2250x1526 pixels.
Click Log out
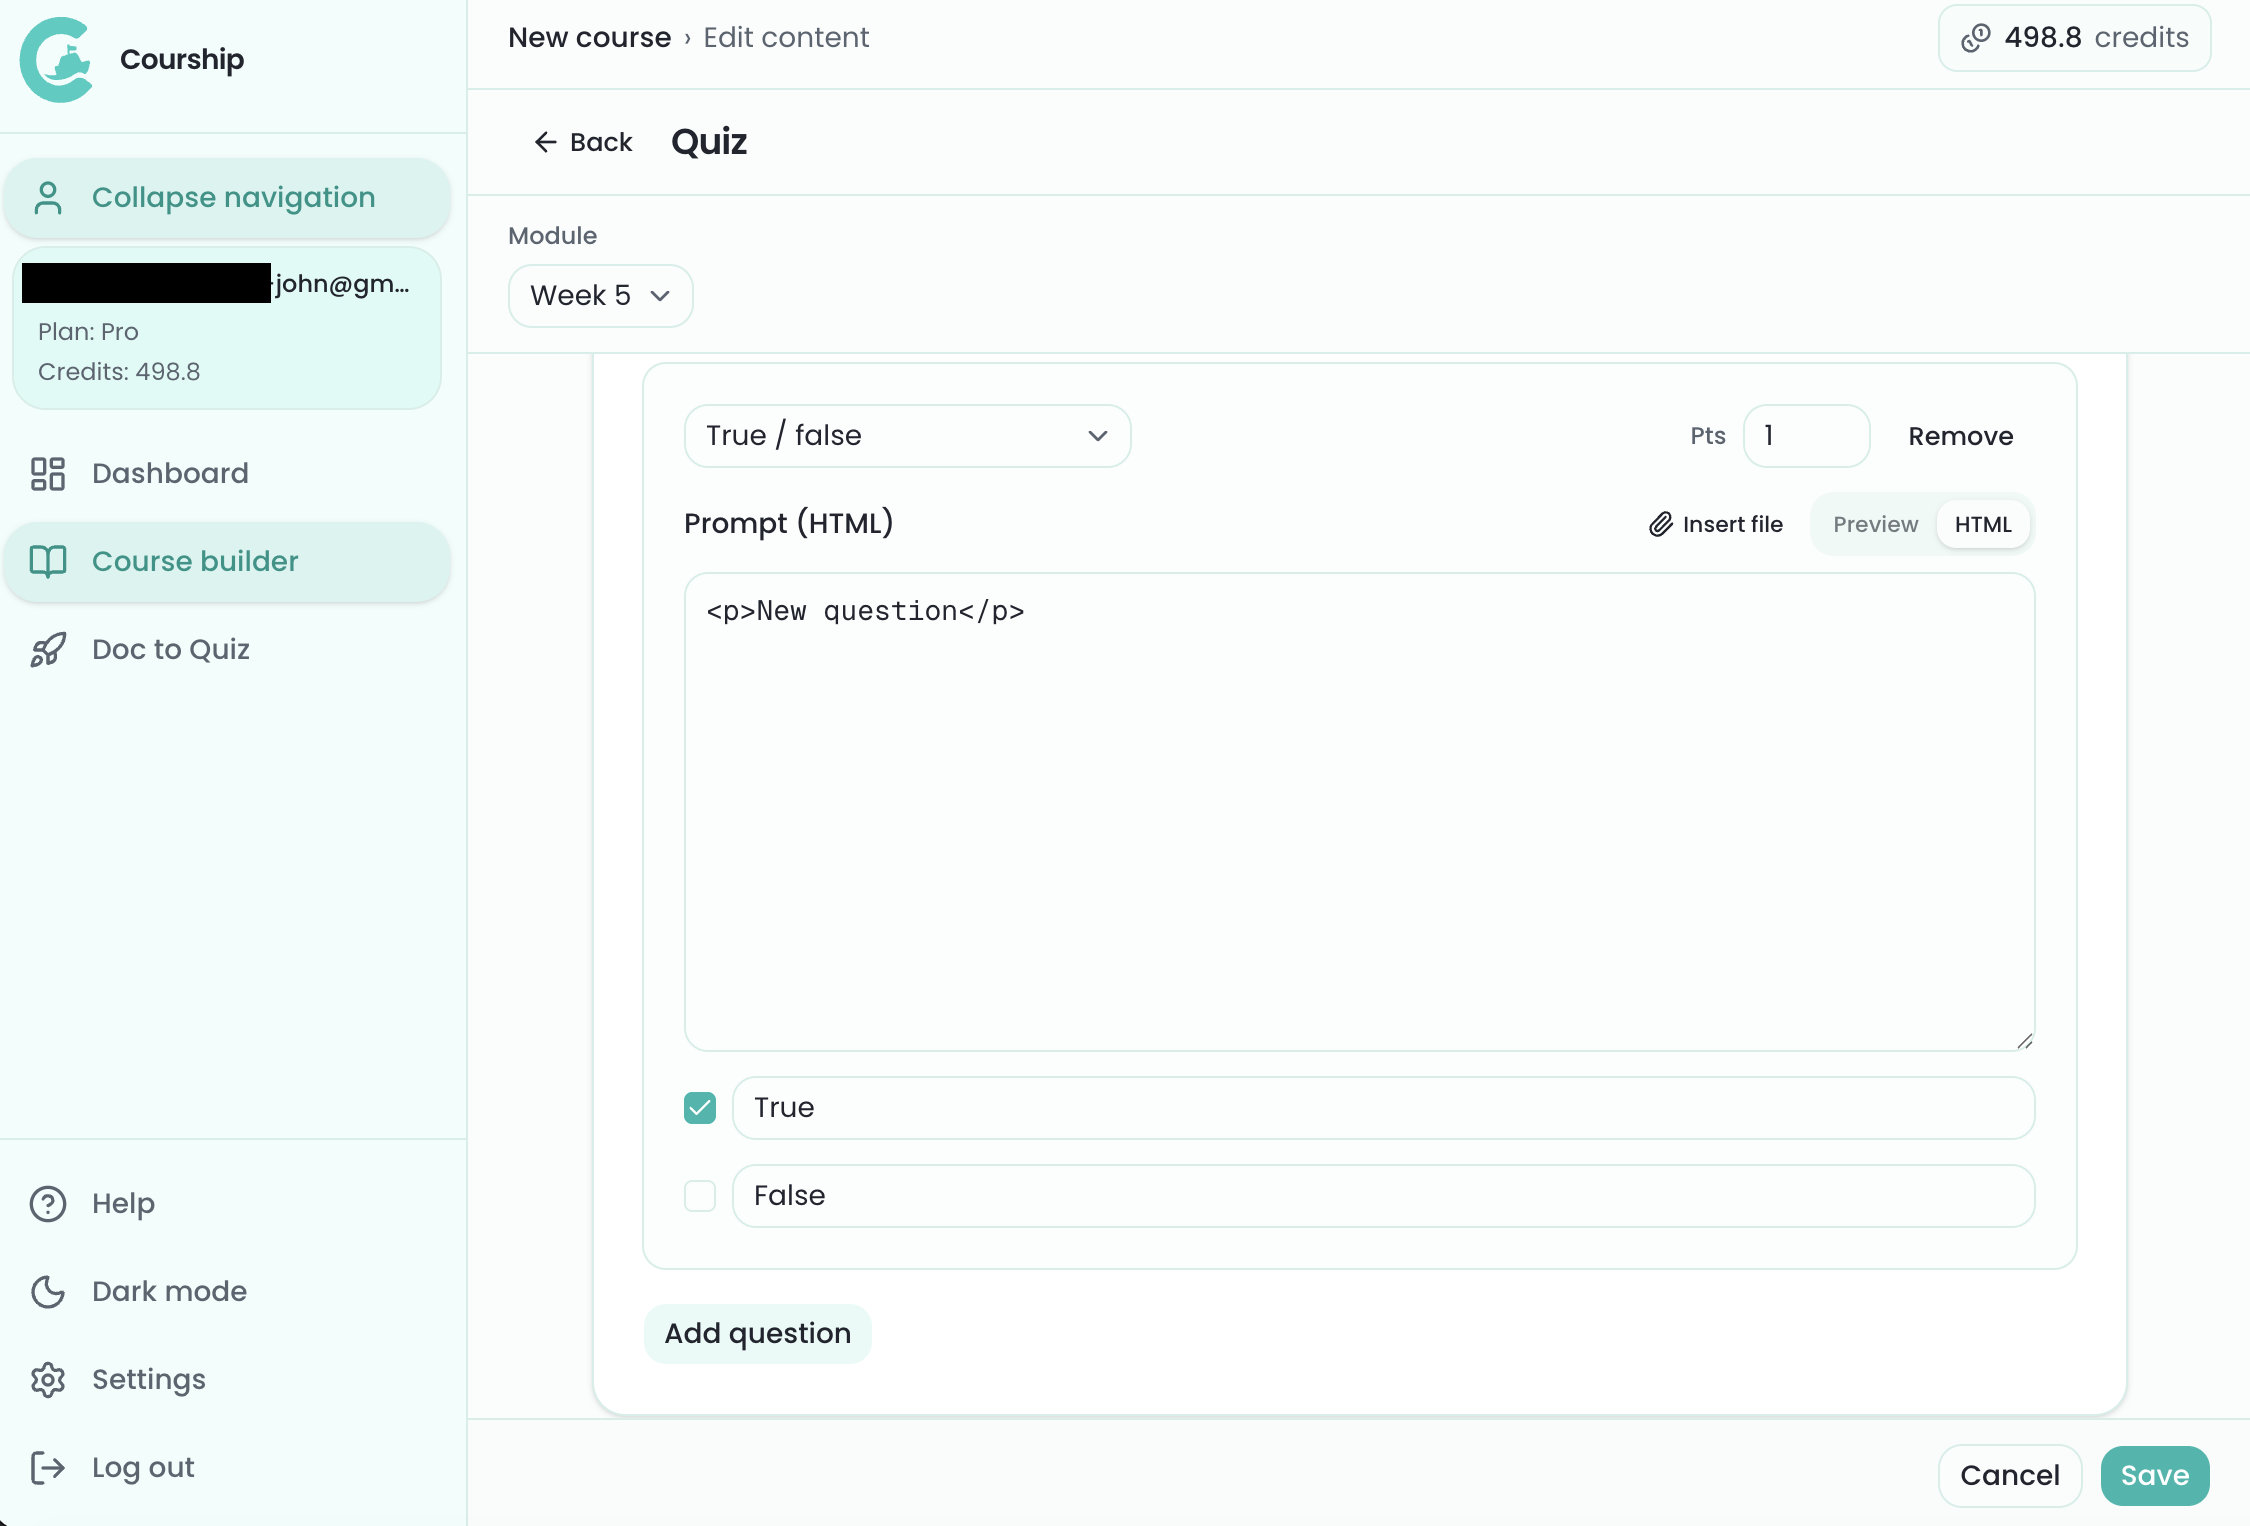point(227,1468)
